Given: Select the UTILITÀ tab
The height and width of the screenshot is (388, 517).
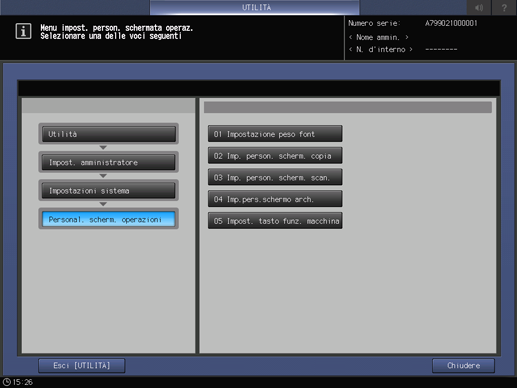Looking at the screenshot, I should 255,7.
